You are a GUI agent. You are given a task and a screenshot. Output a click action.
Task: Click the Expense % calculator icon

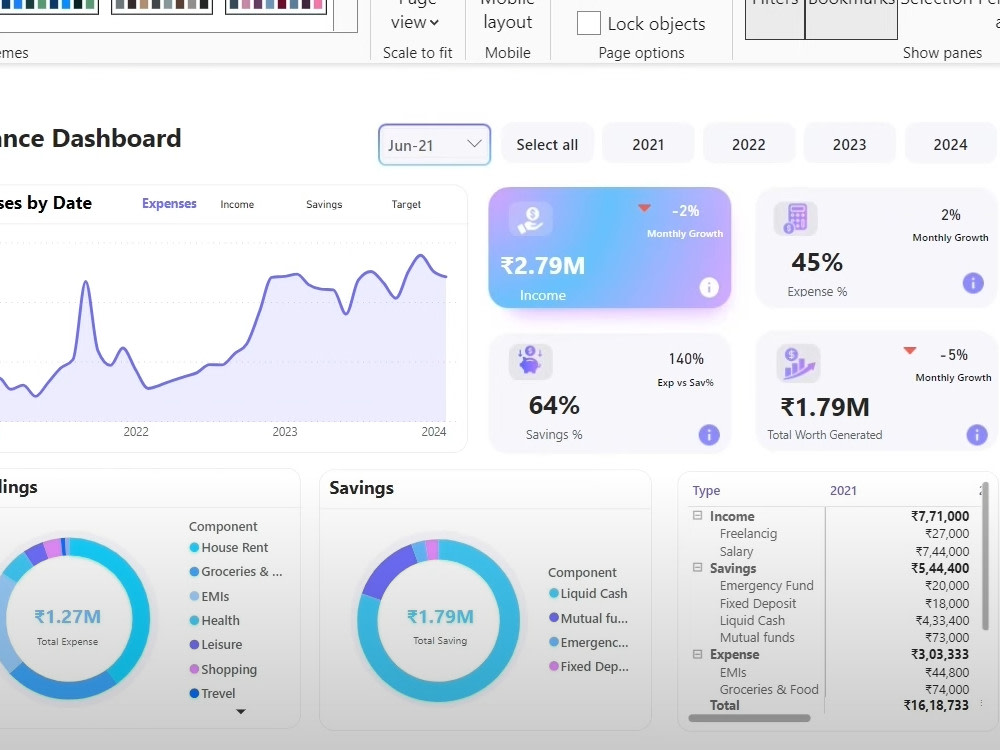pyautogui.click(x=795, y=218)
